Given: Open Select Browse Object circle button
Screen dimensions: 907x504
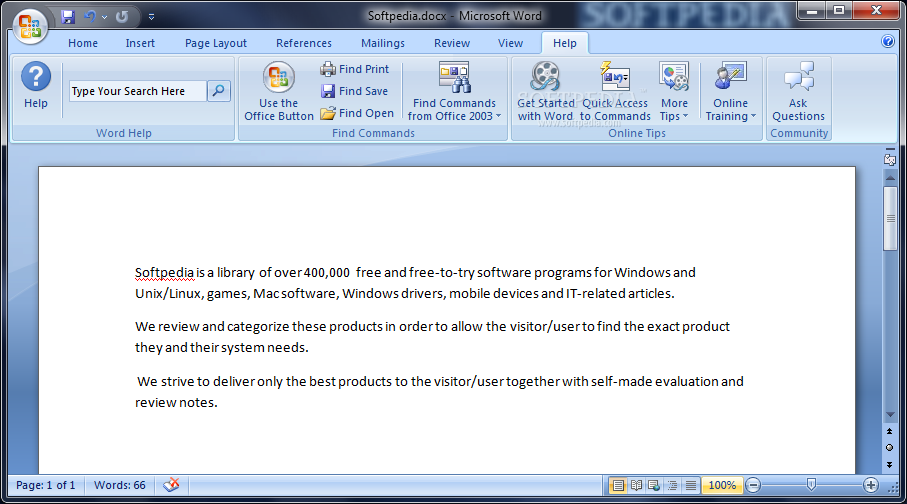Looking at the screenshot, I should (890, 447).
